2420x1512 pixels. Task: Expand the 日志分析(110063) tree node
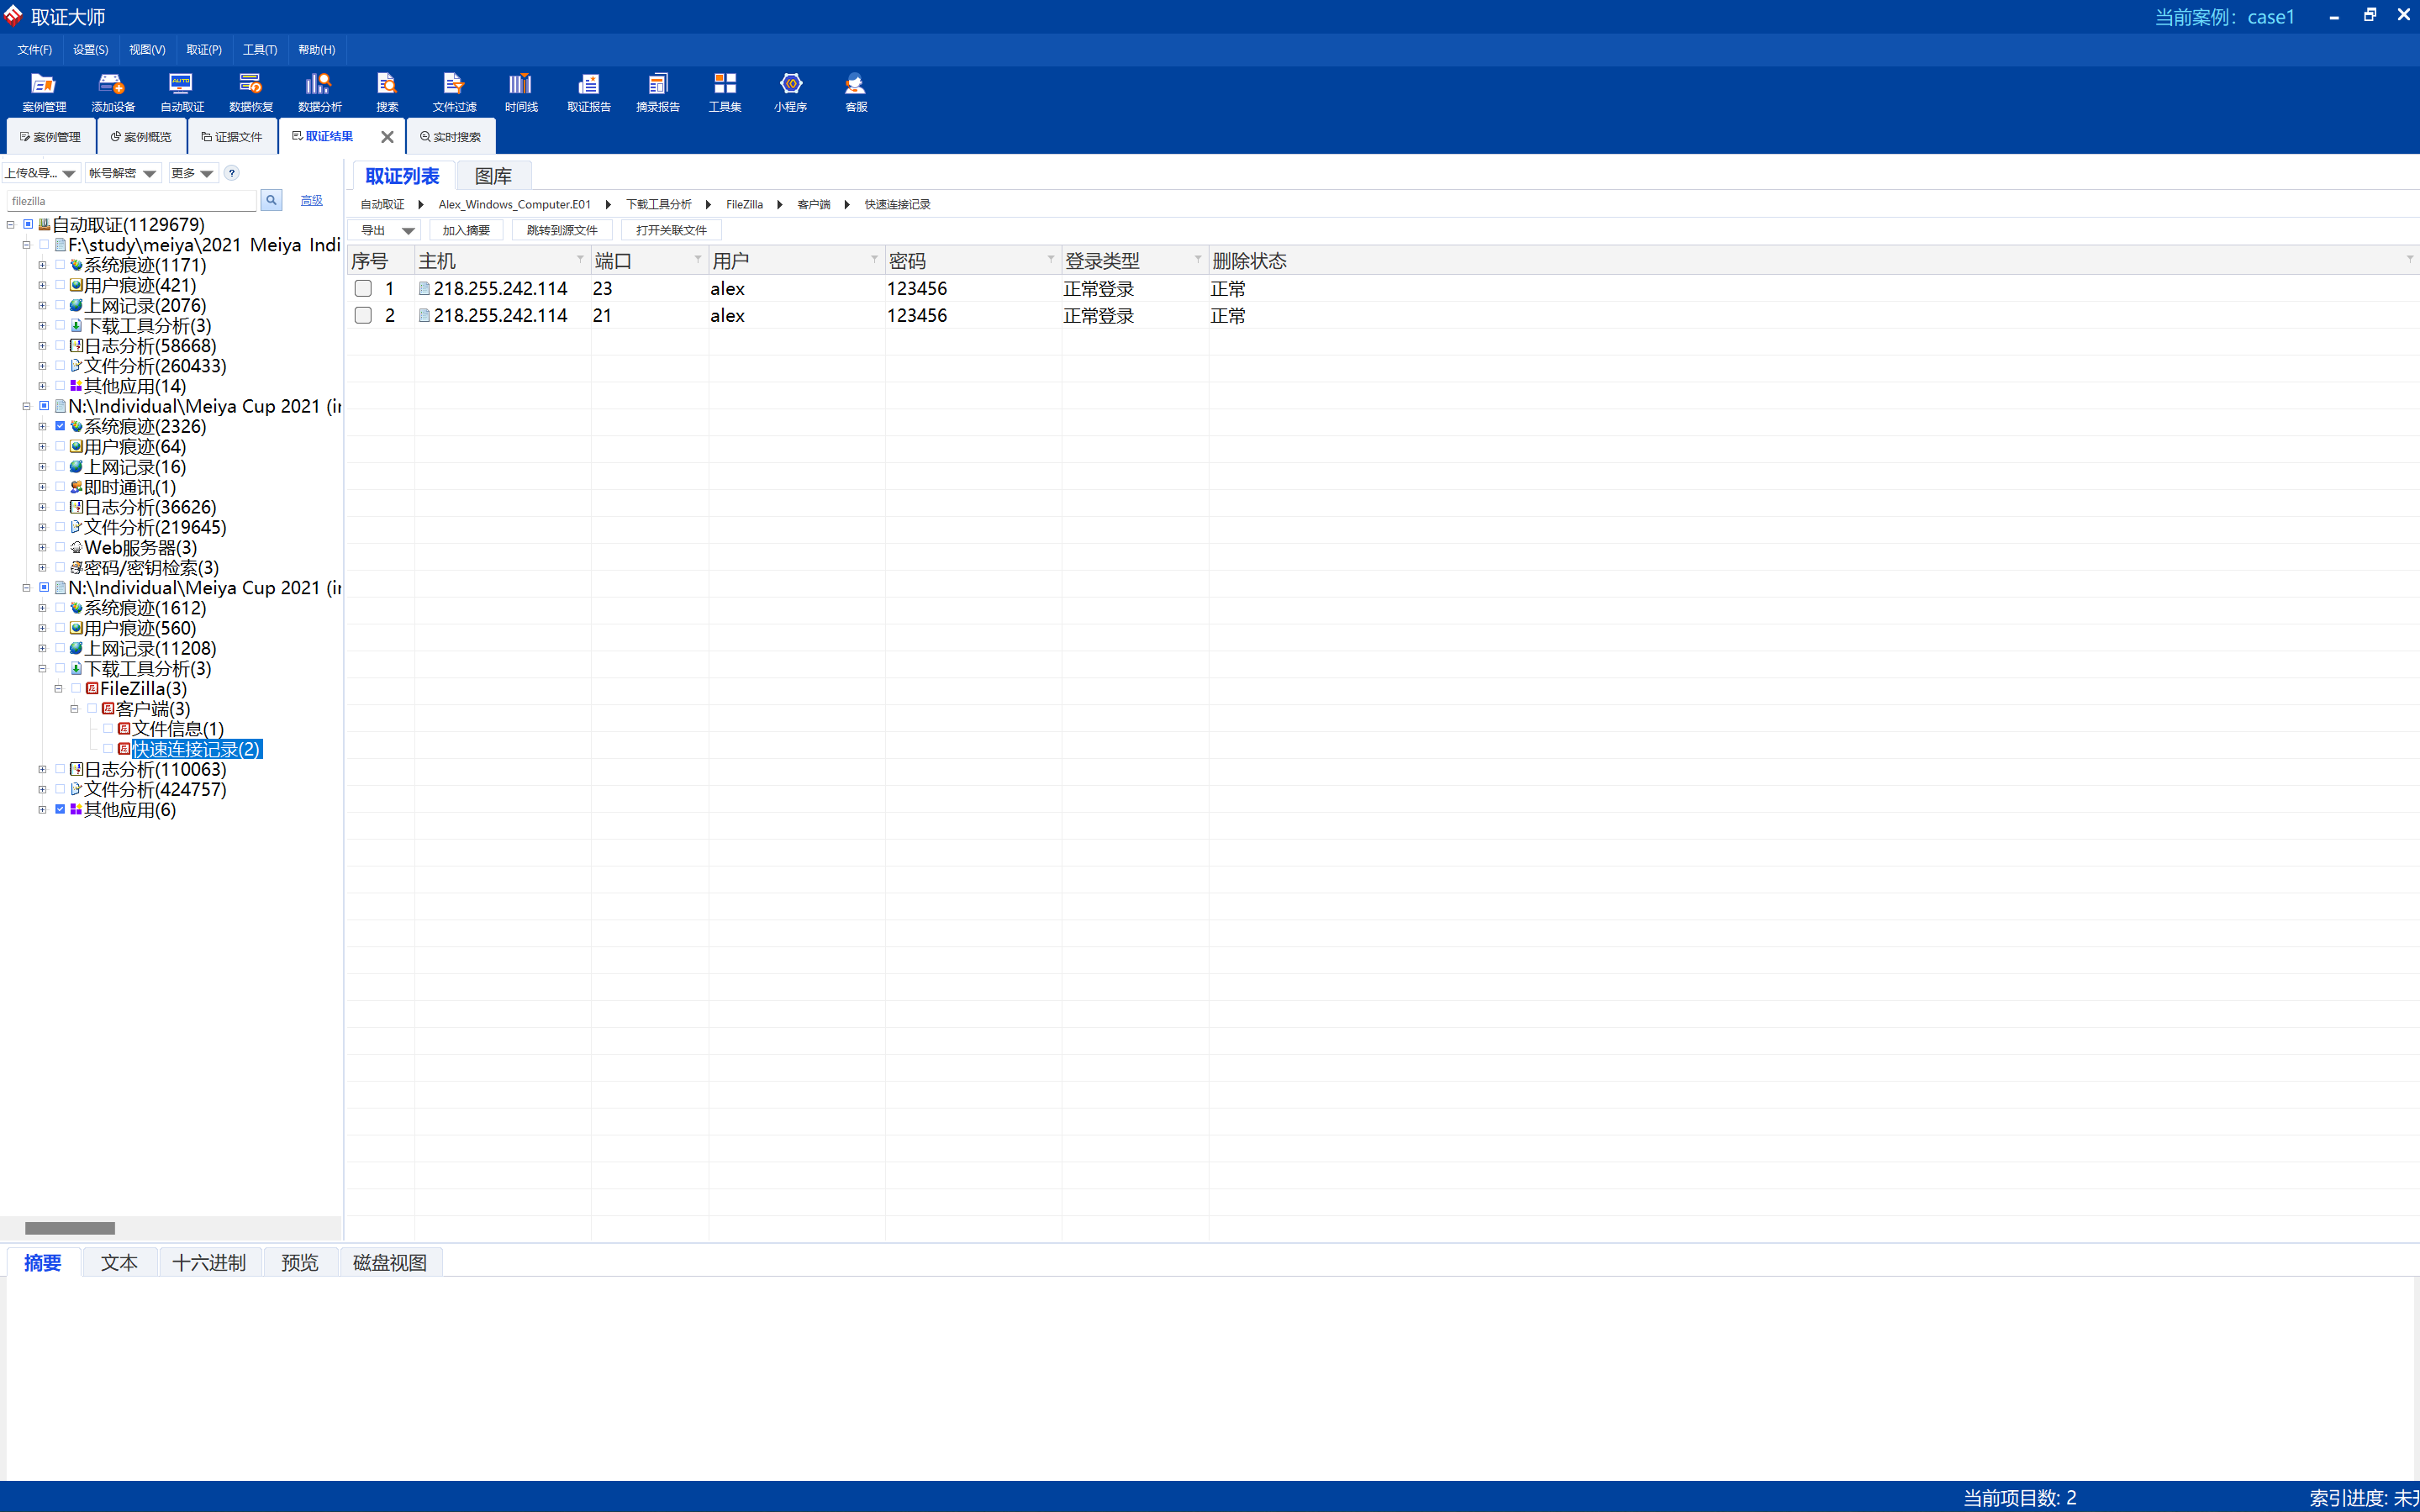pos(42,769)
